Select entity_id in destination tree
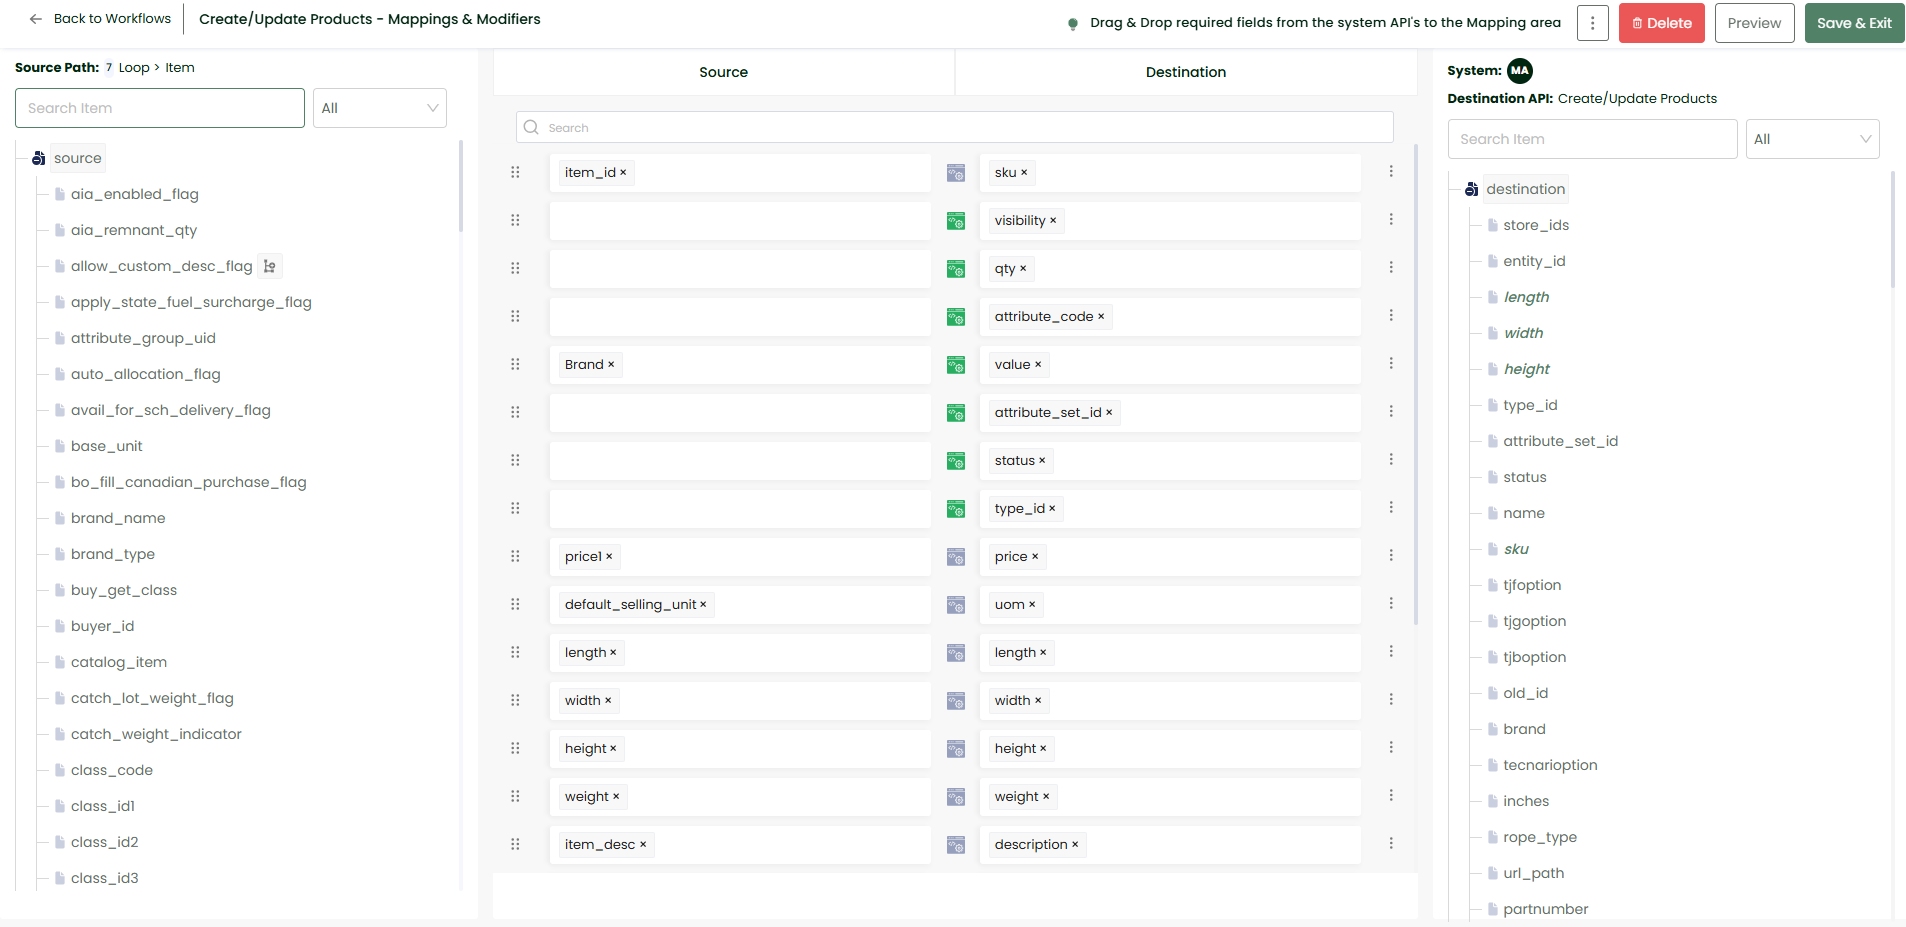1906x927 pixels. pyautogui.click(x=1534, y=261)
